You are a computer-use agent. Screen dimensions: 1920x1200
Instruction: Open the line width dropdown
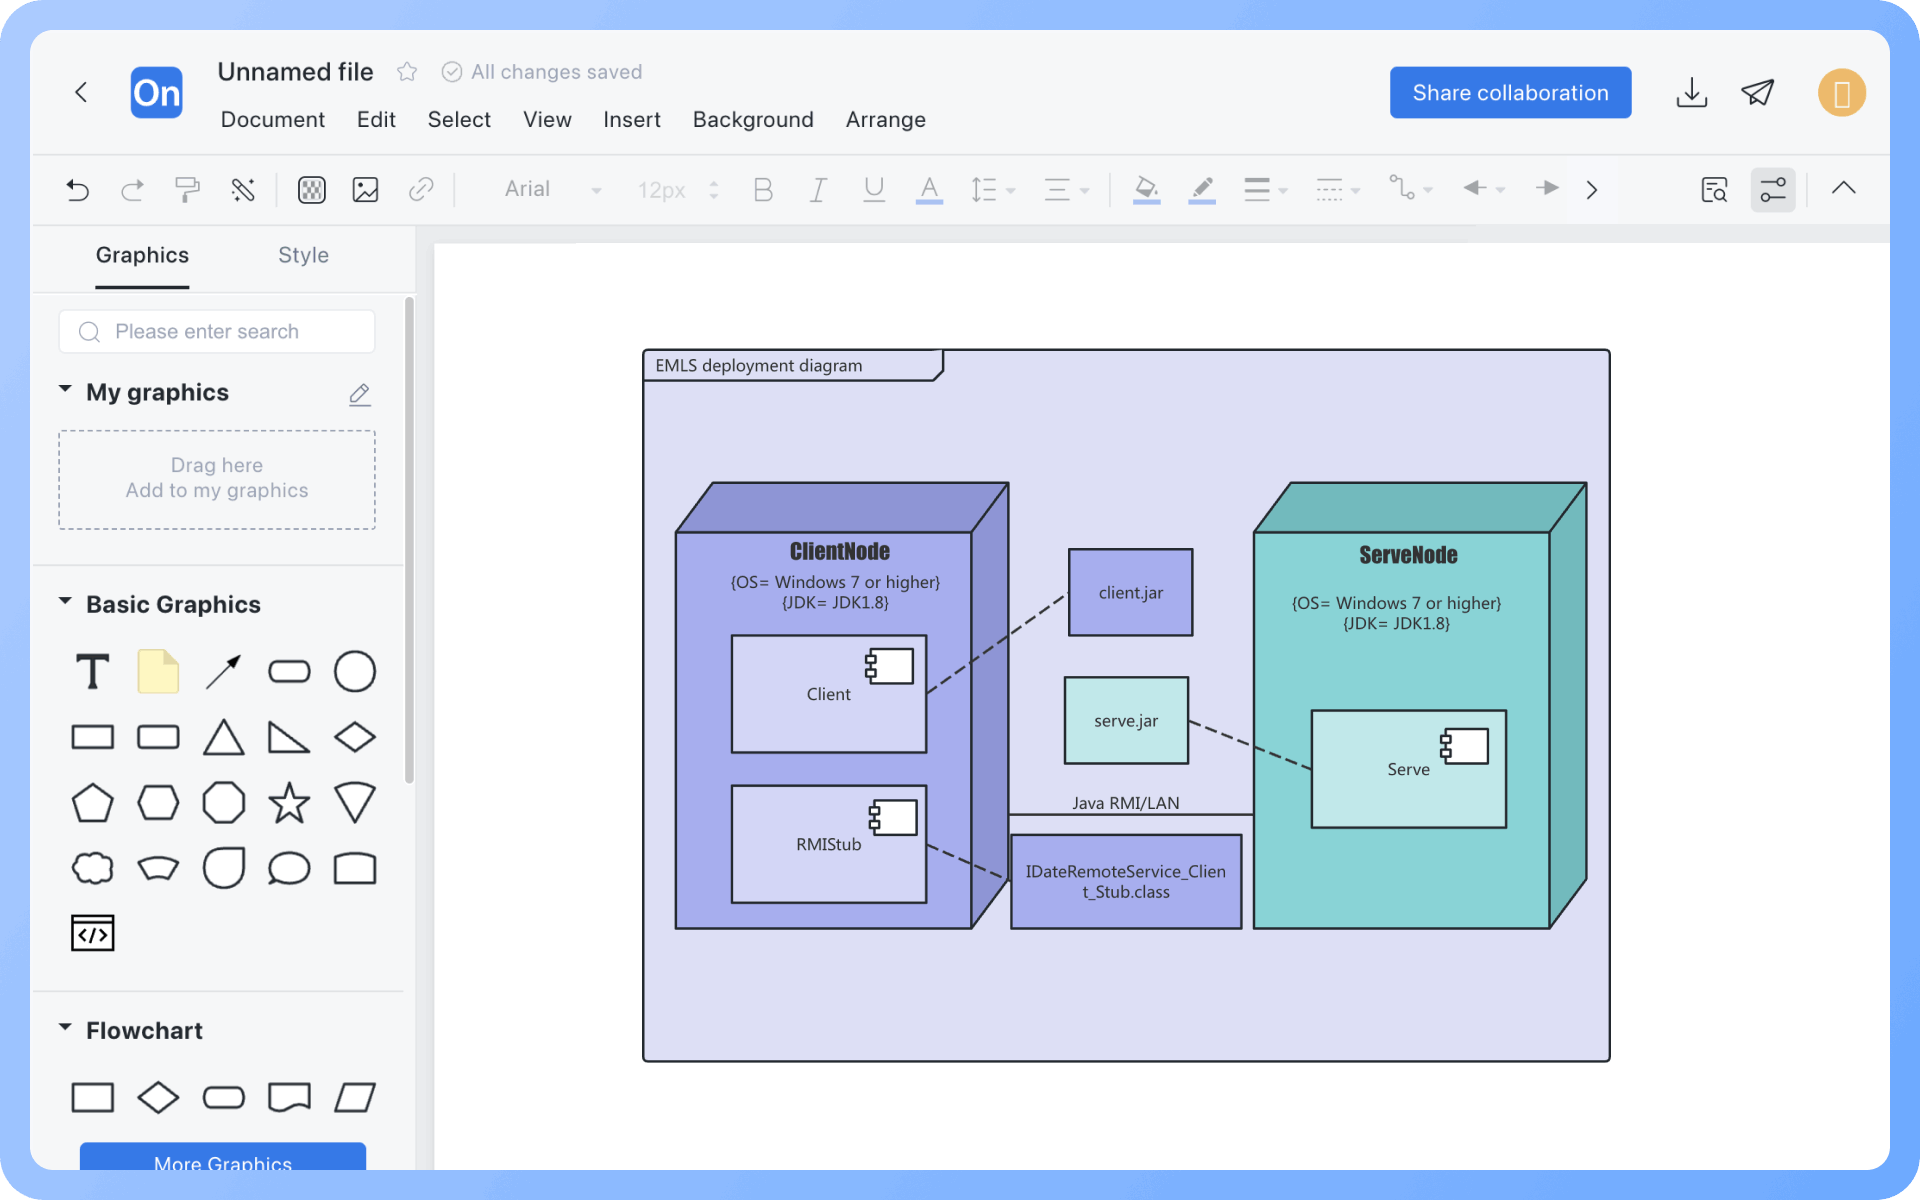pos(1265,189)
